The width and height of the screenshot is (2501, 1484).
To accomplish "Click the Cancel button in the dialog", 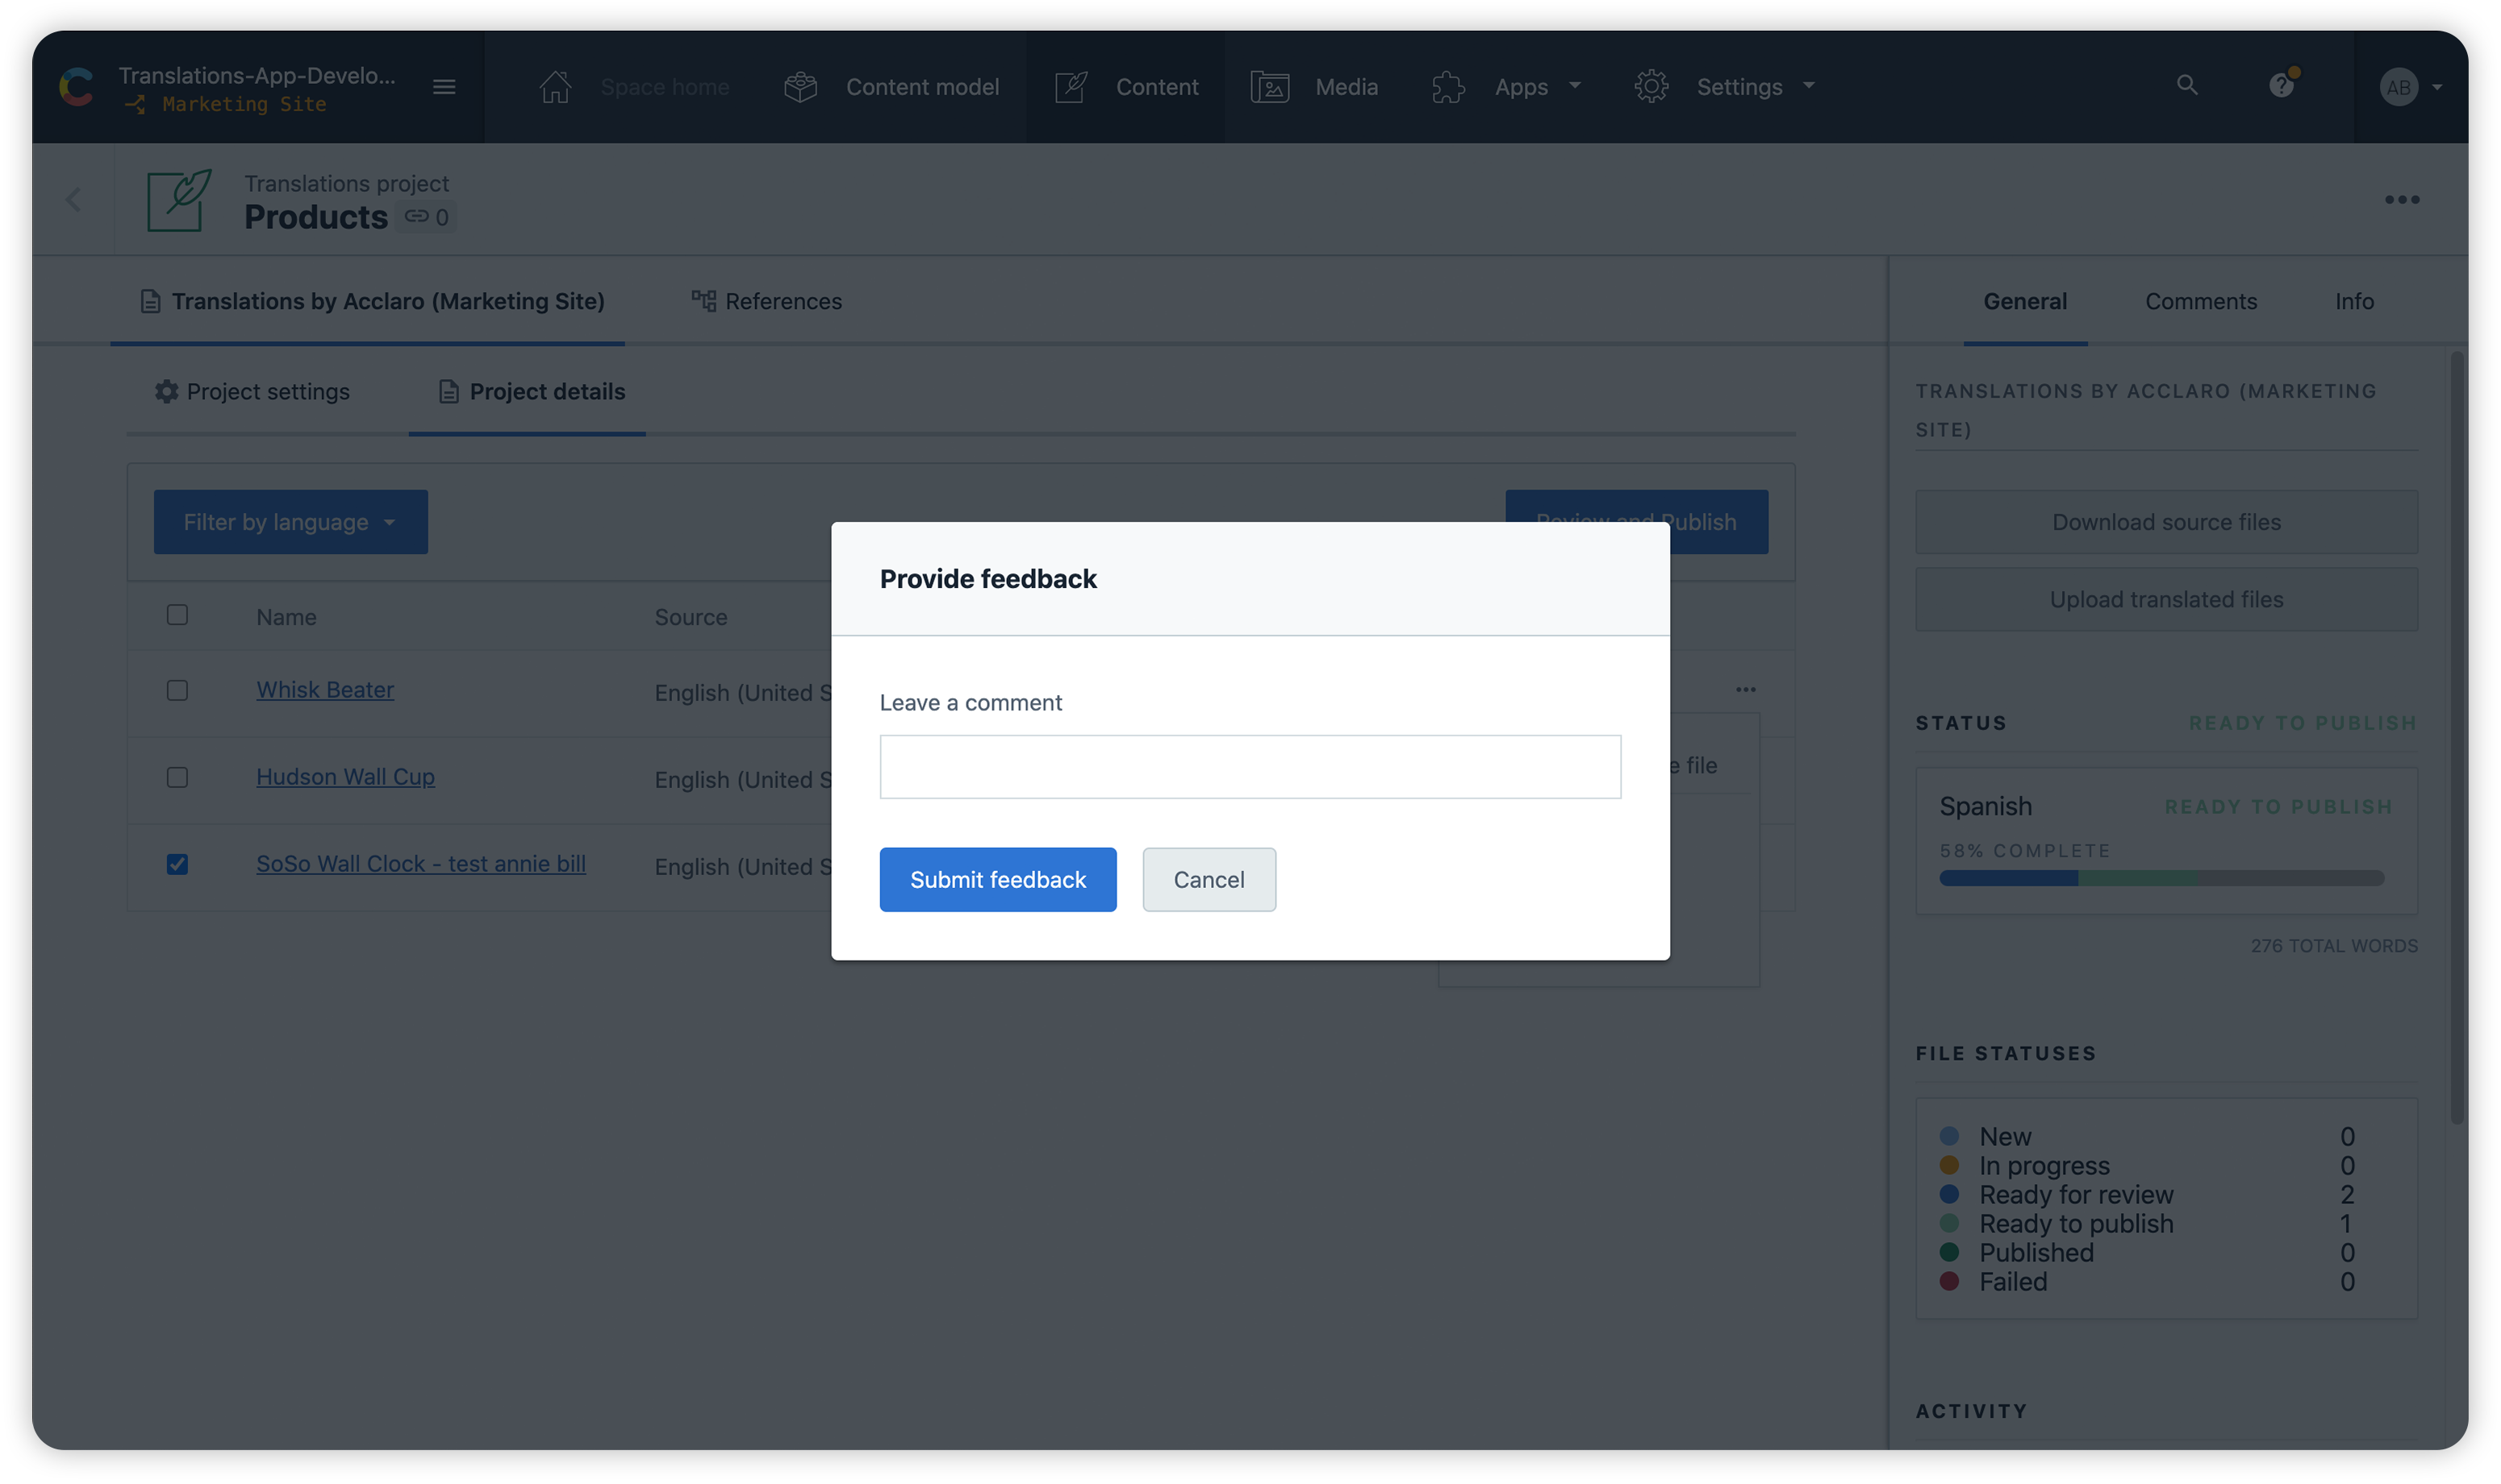I will click(x=1208, y=879).
